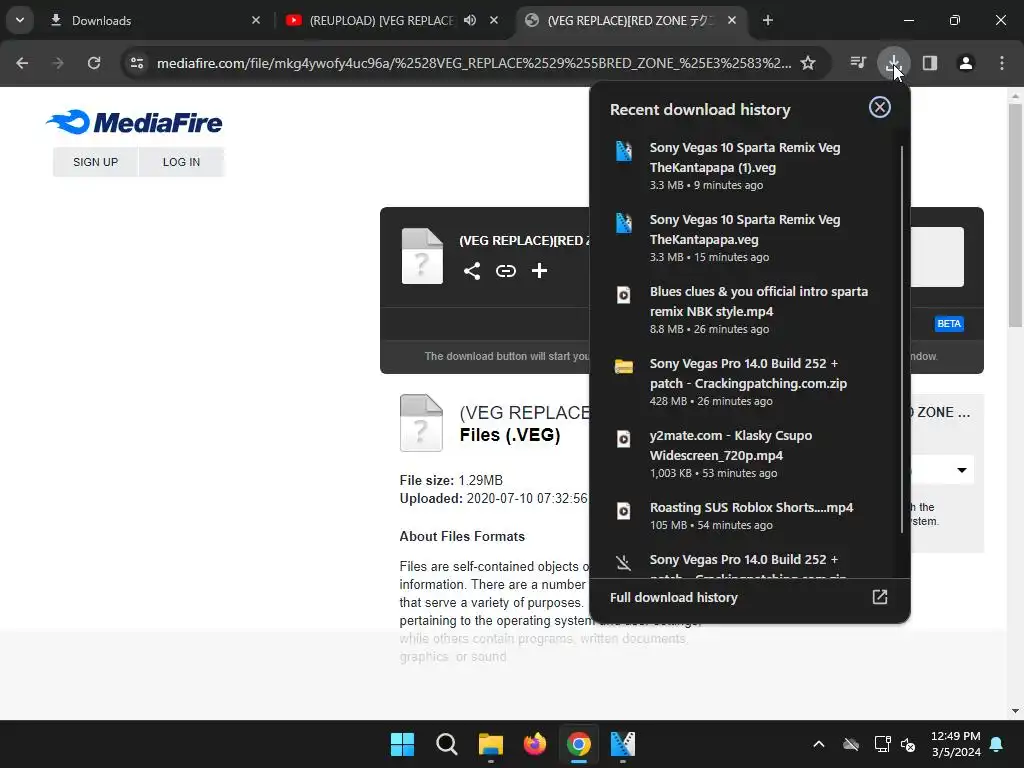The height and width of the screenshot is (768, 1024).
Task: Switch to the Downloads tab
Action: click(155, 20)
